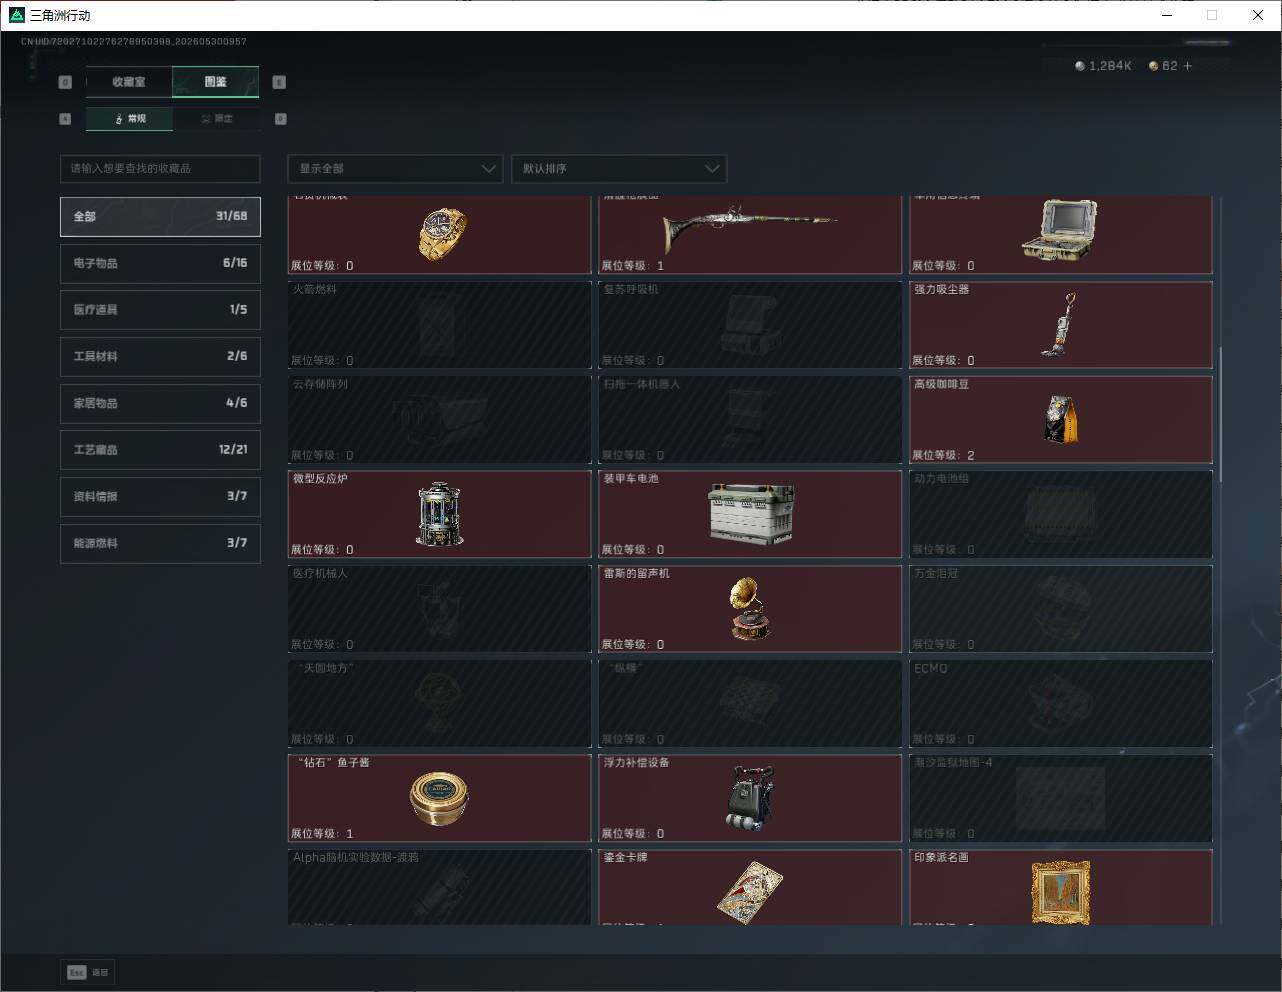This screenshot has height=992, width=1282.
Task: Open the 显示全部 filter dropdown
Action: [395, 168]
